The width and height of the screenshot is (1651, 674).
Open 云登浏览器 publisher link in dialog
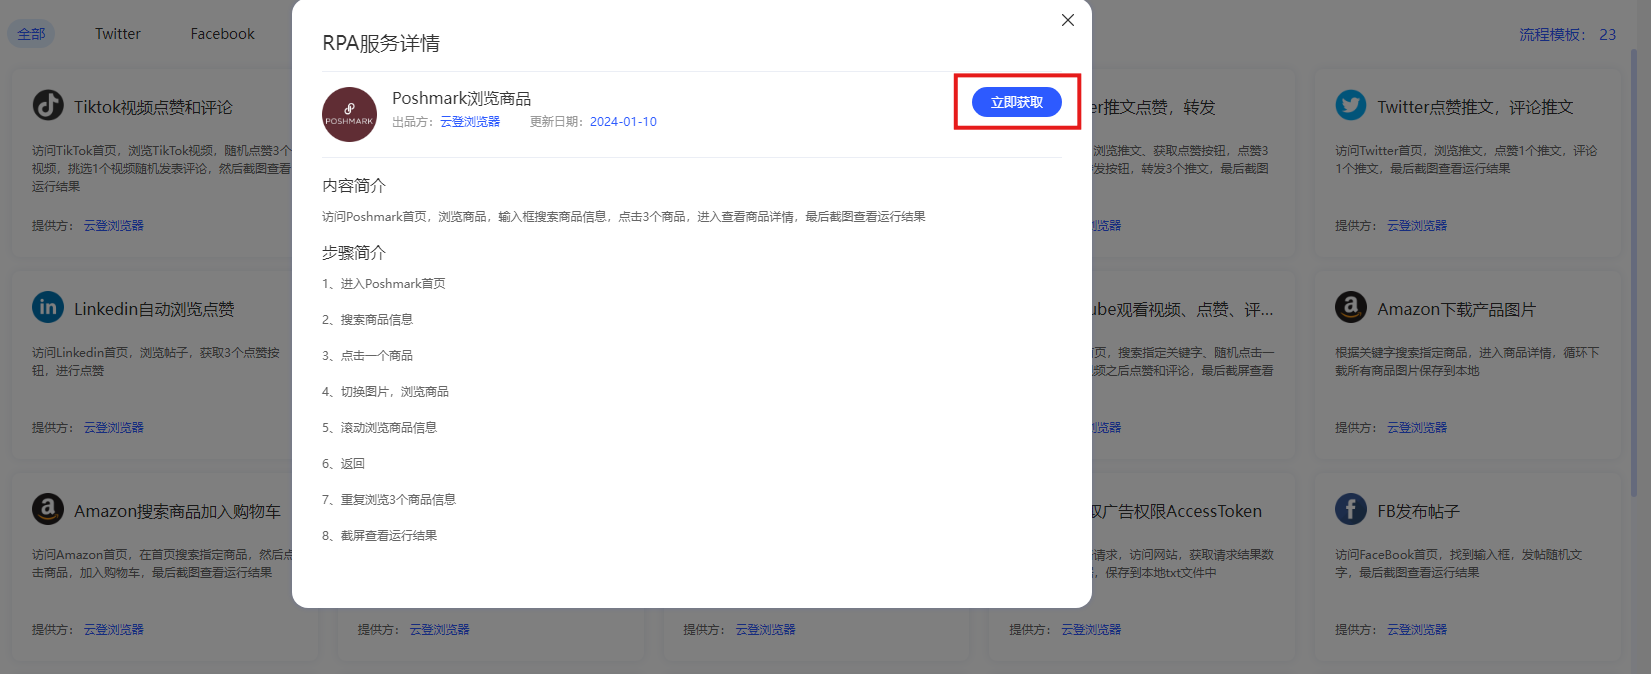tap(470, 122)
